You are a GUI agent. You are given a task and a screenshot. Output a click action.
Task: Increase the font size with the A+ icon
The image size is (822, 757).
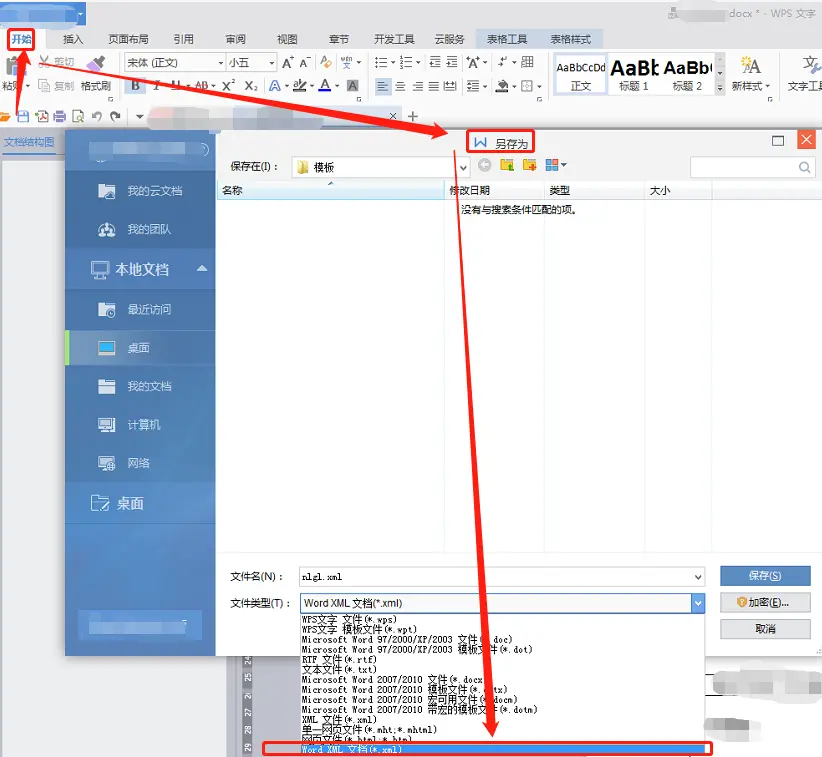[x=287, y=63]
